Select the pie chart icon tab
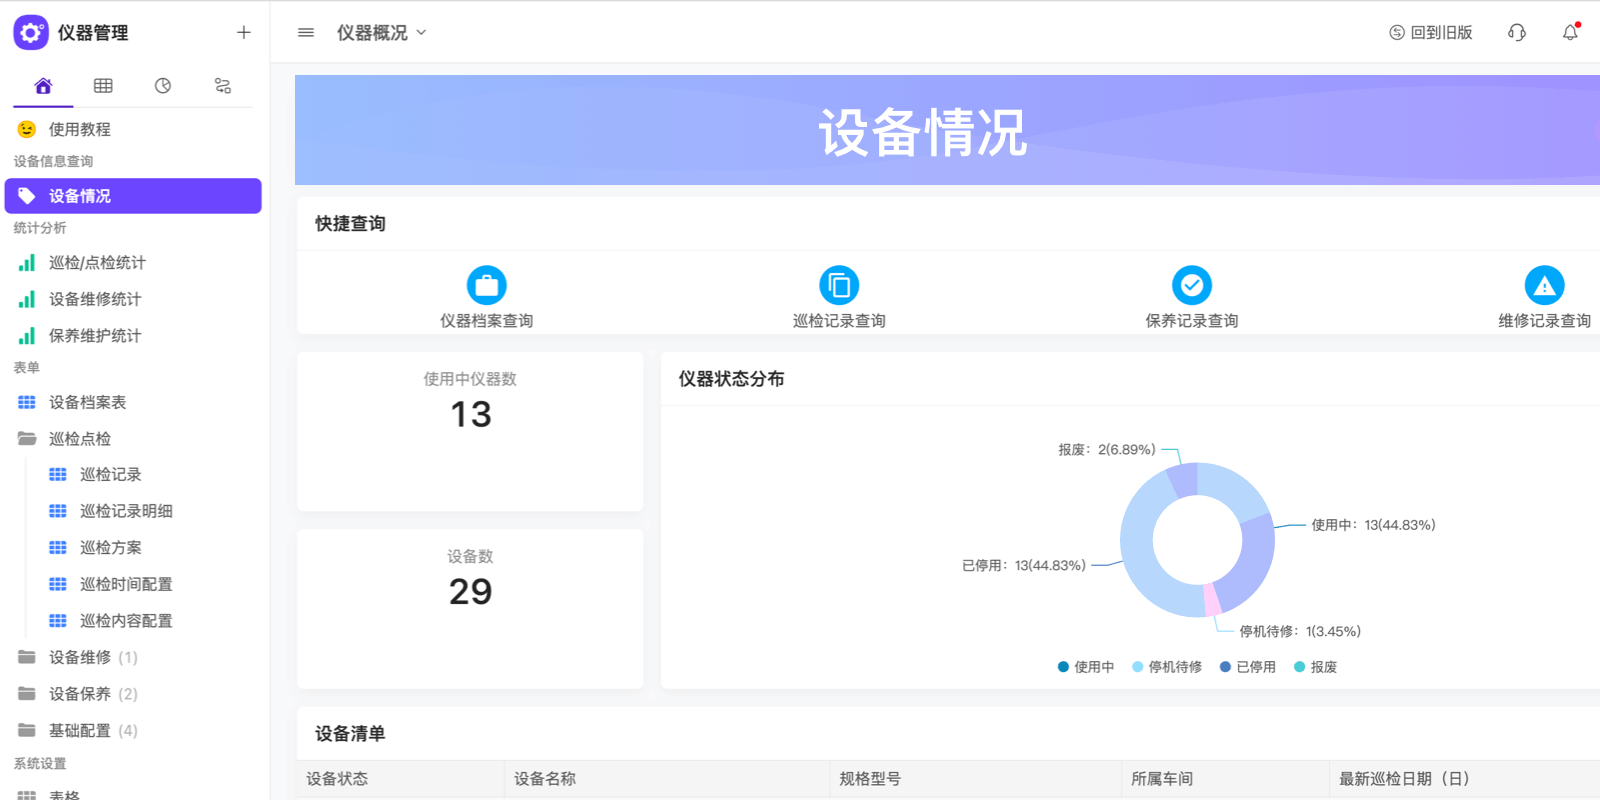Viewport: 1600px width, 800px height. (x=163, y=86)
